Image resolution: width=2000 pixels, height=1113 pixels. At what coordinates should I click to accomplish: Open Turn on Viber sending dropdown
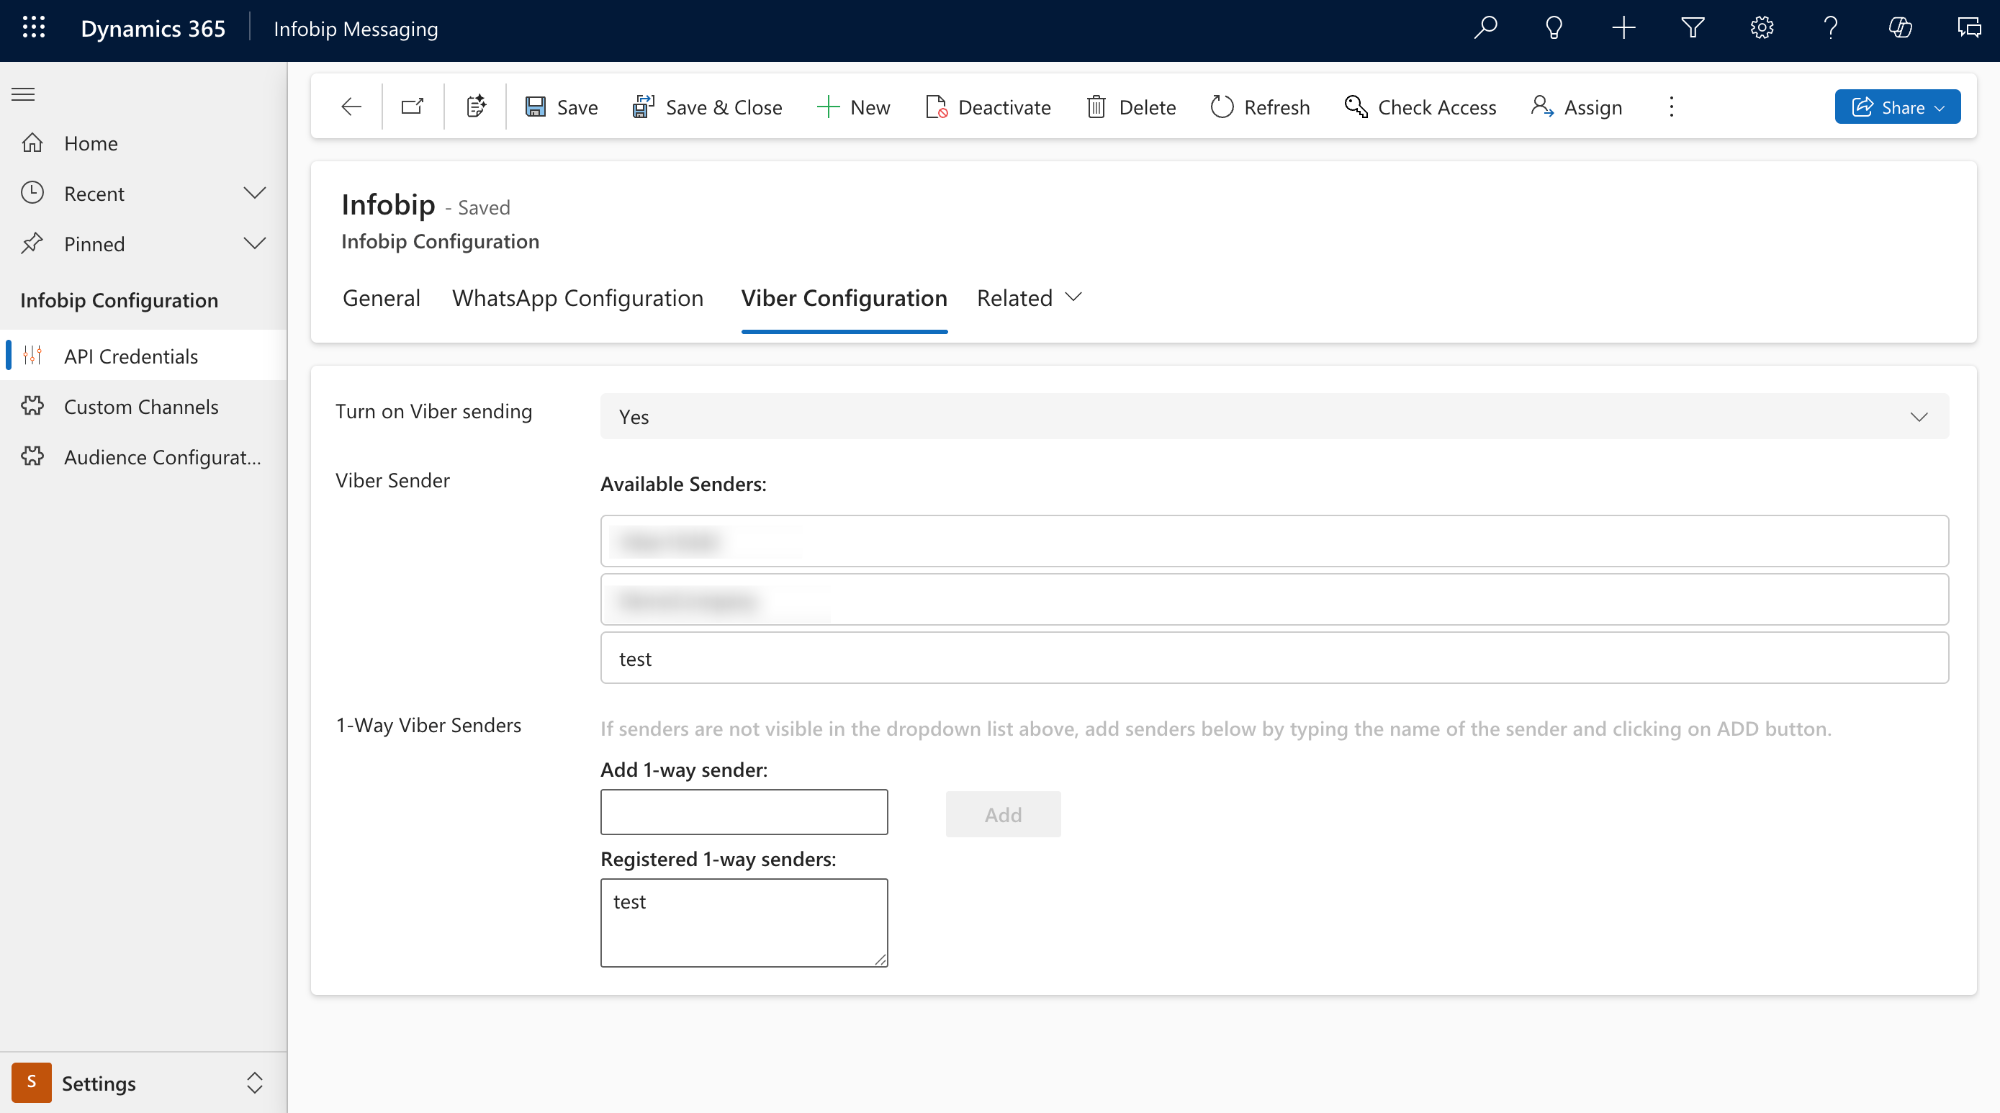point(1274,416)
